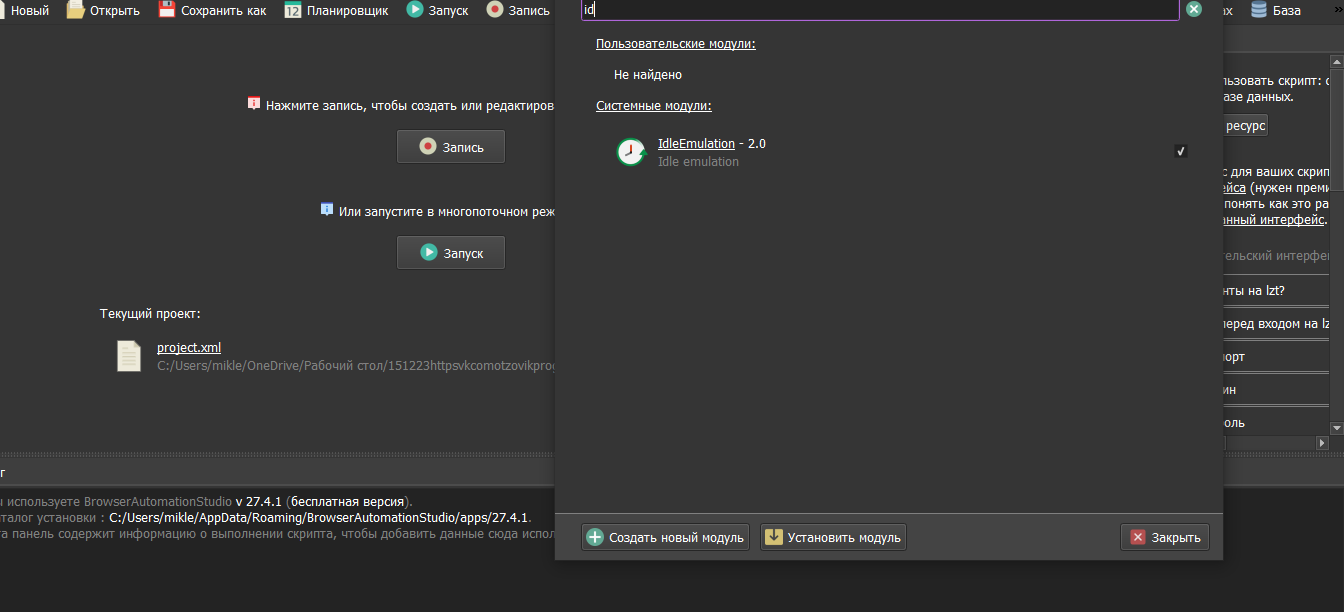Click Установить модуль button
Screen dimensions: 1344x612
(x=833, y=537)
